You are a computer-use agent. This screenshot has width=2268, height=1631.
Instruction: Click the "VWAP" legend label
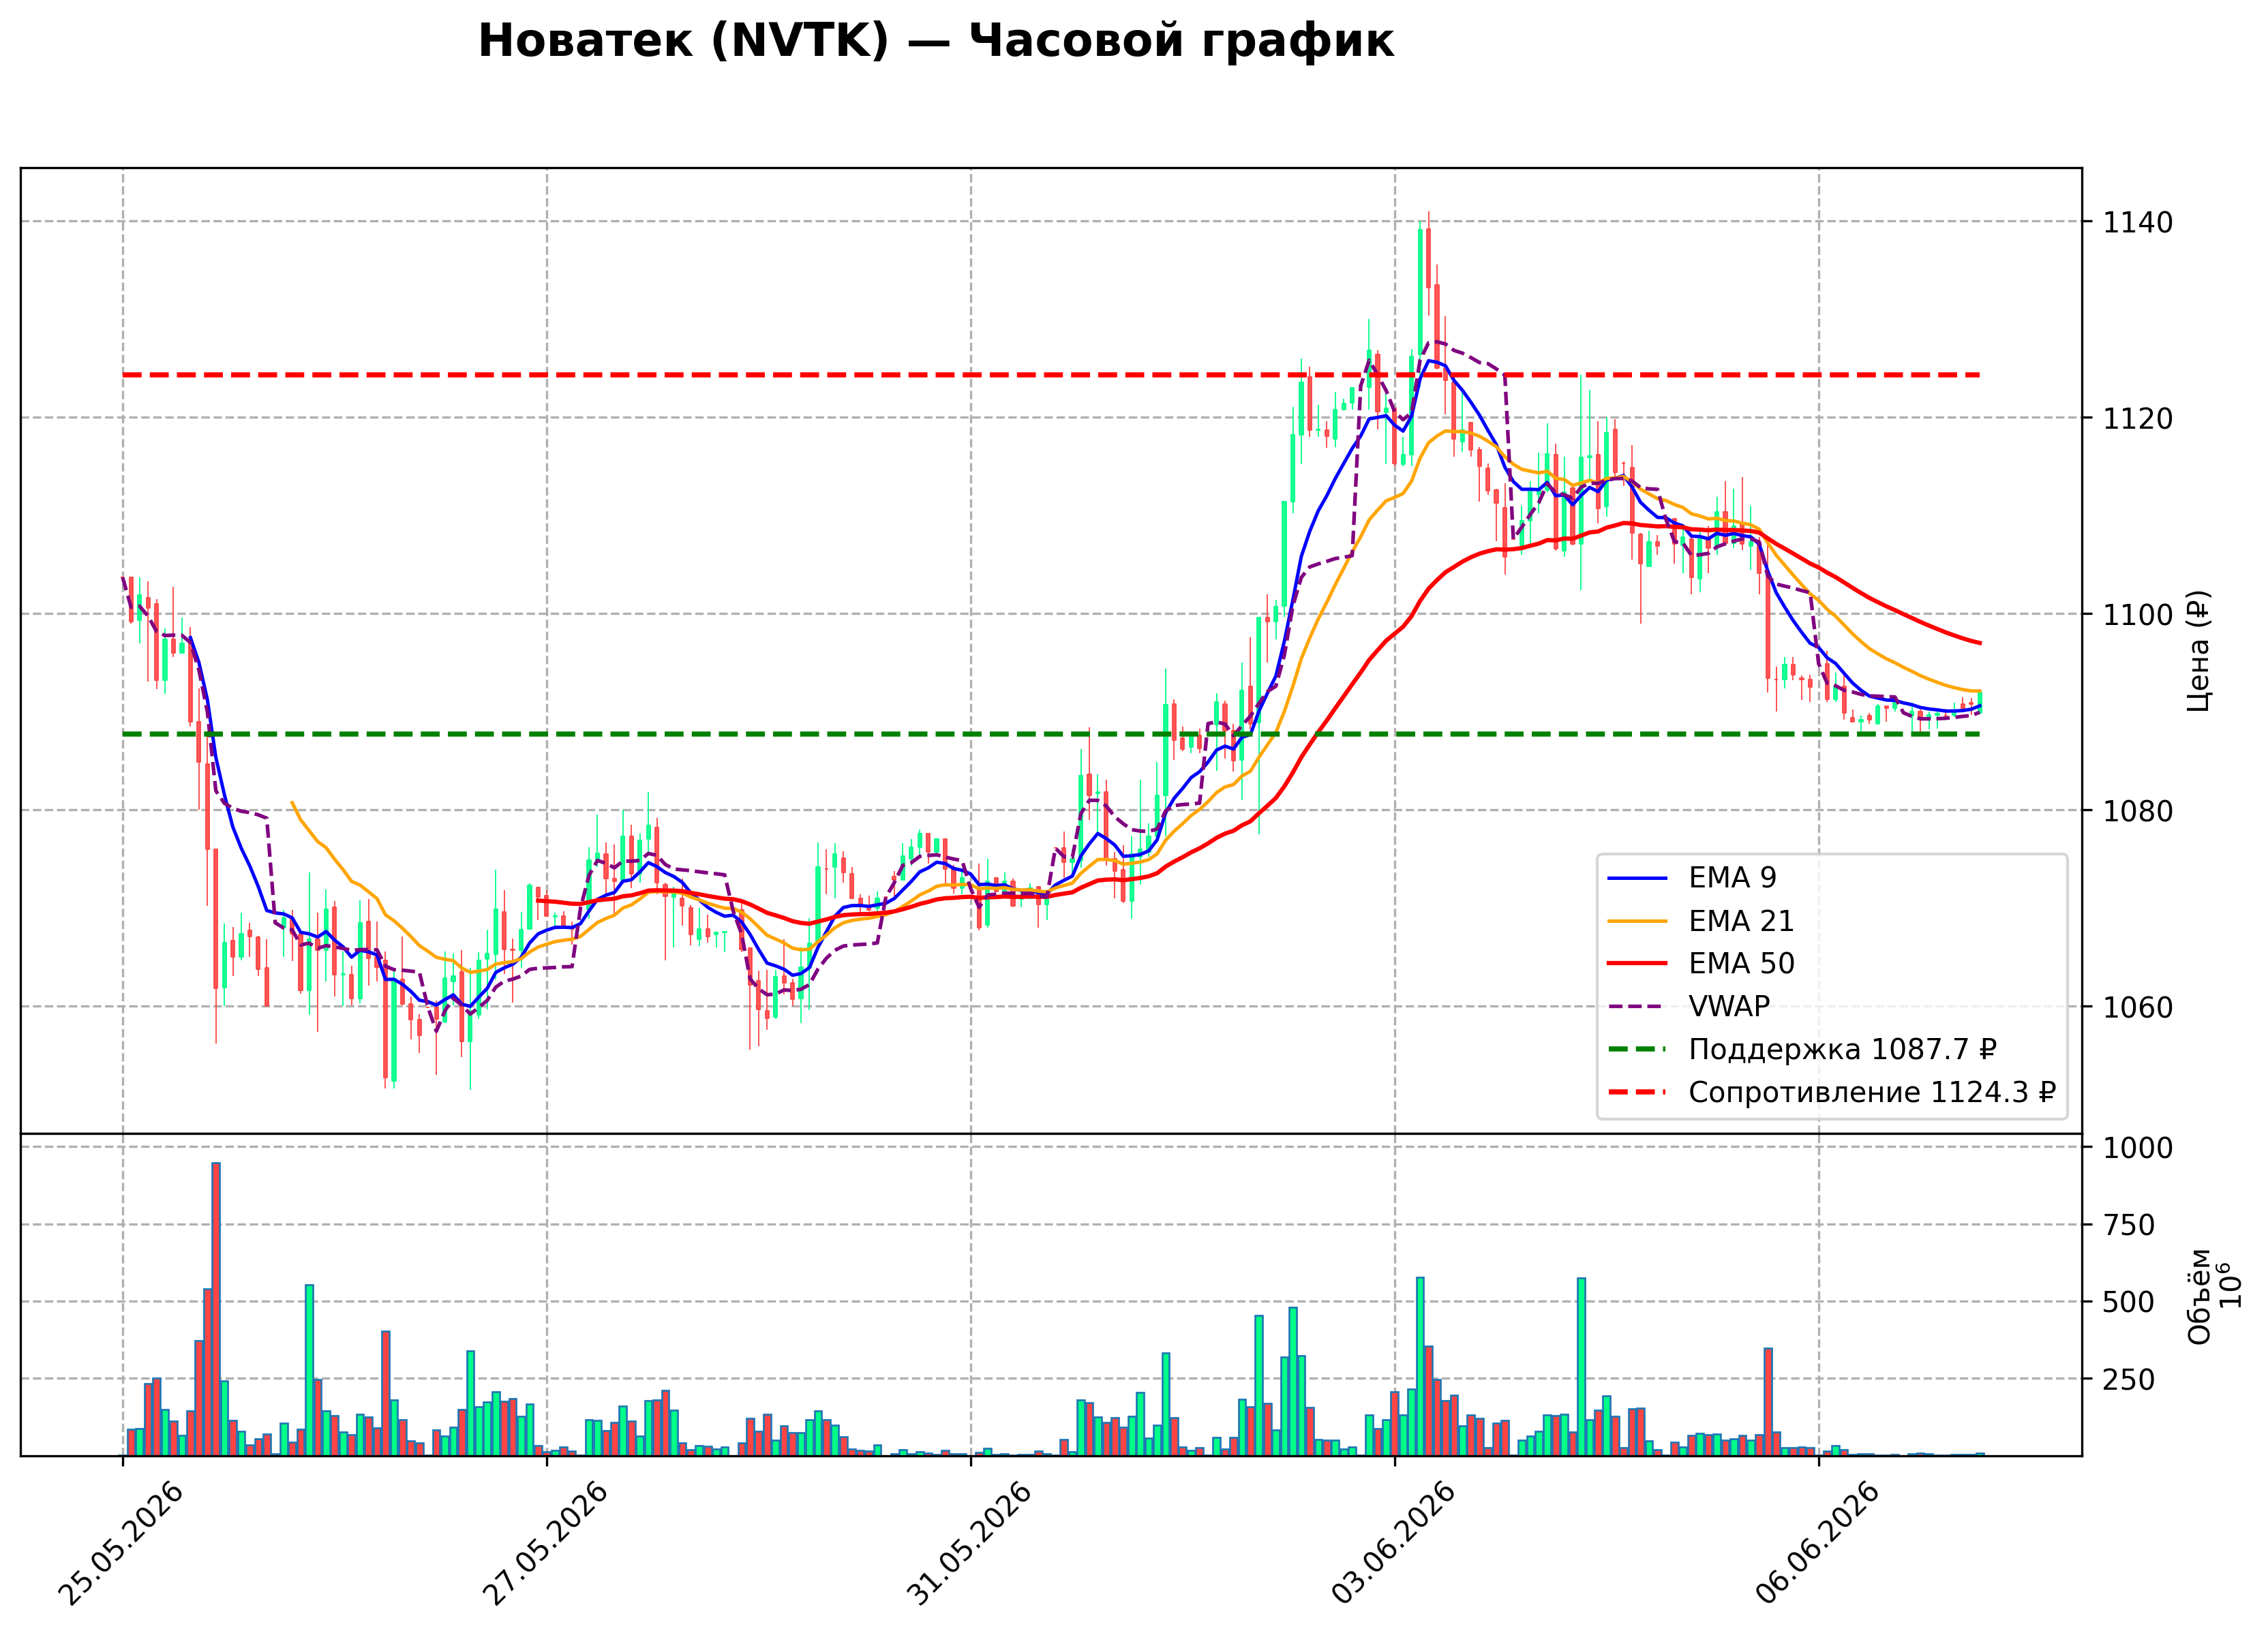(1729, 1006)
